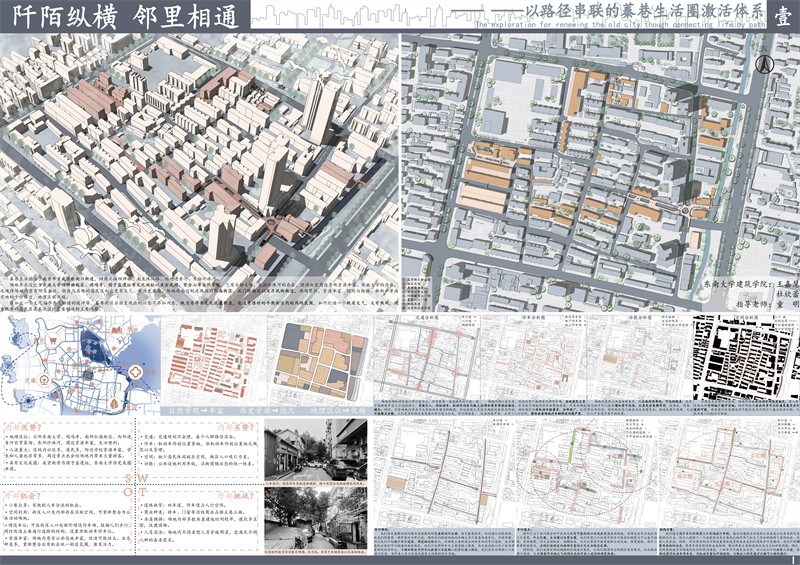
Task: Open the isometric 3D city view
Action: (x=200, y=150)
